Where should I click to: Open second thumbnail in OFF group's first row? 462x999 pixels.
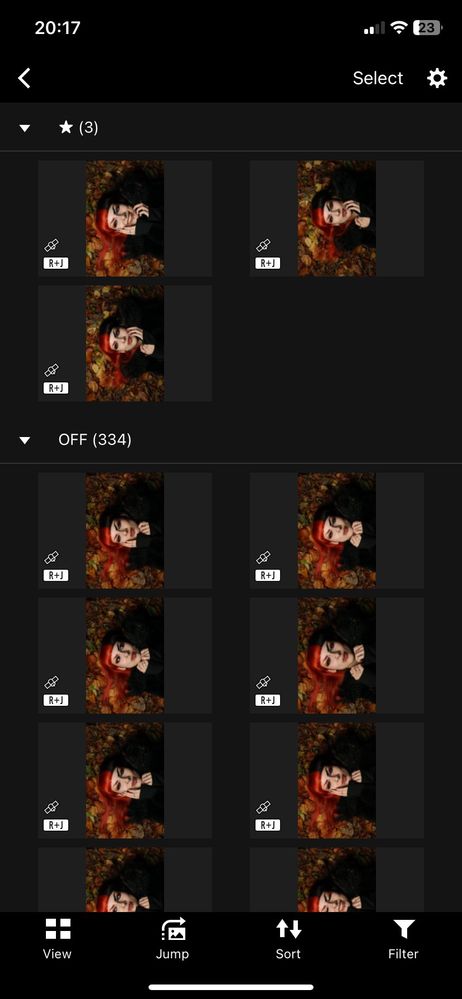coord(336,530)
